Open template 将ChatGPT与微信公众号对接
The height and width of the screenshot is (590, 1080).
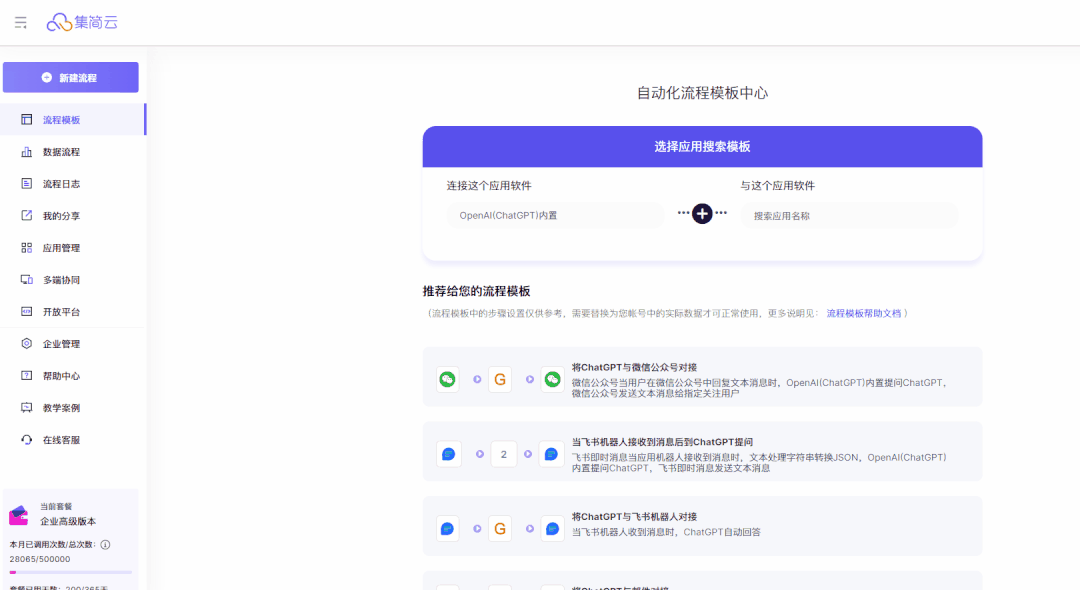(x=703, y=377)
